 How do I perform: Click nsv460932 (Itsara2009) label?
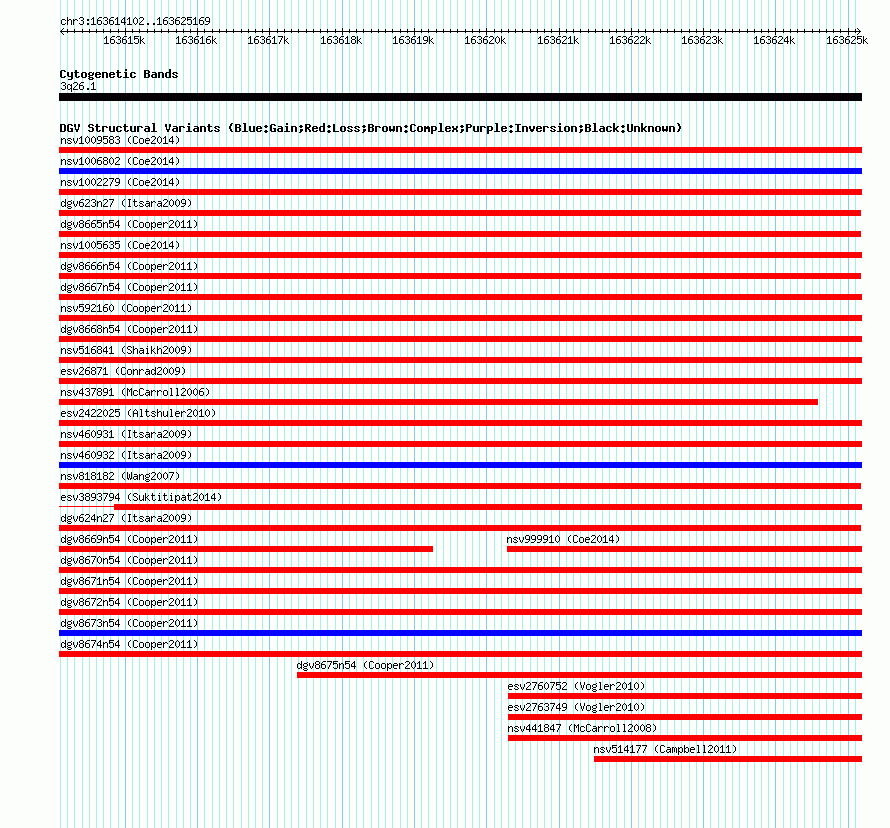point(126,455)
